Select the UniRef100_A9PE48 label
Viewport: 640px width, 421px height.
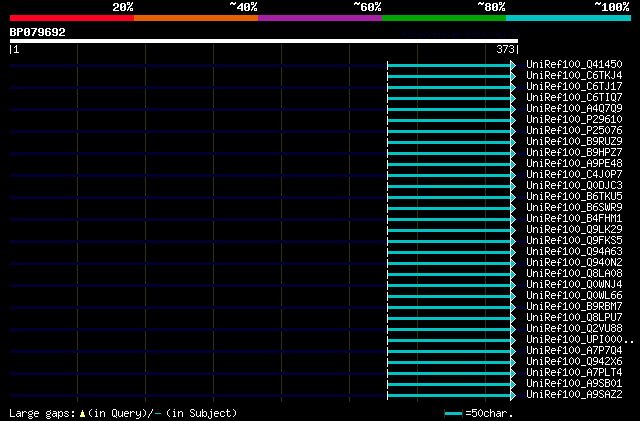coord(574,163)
